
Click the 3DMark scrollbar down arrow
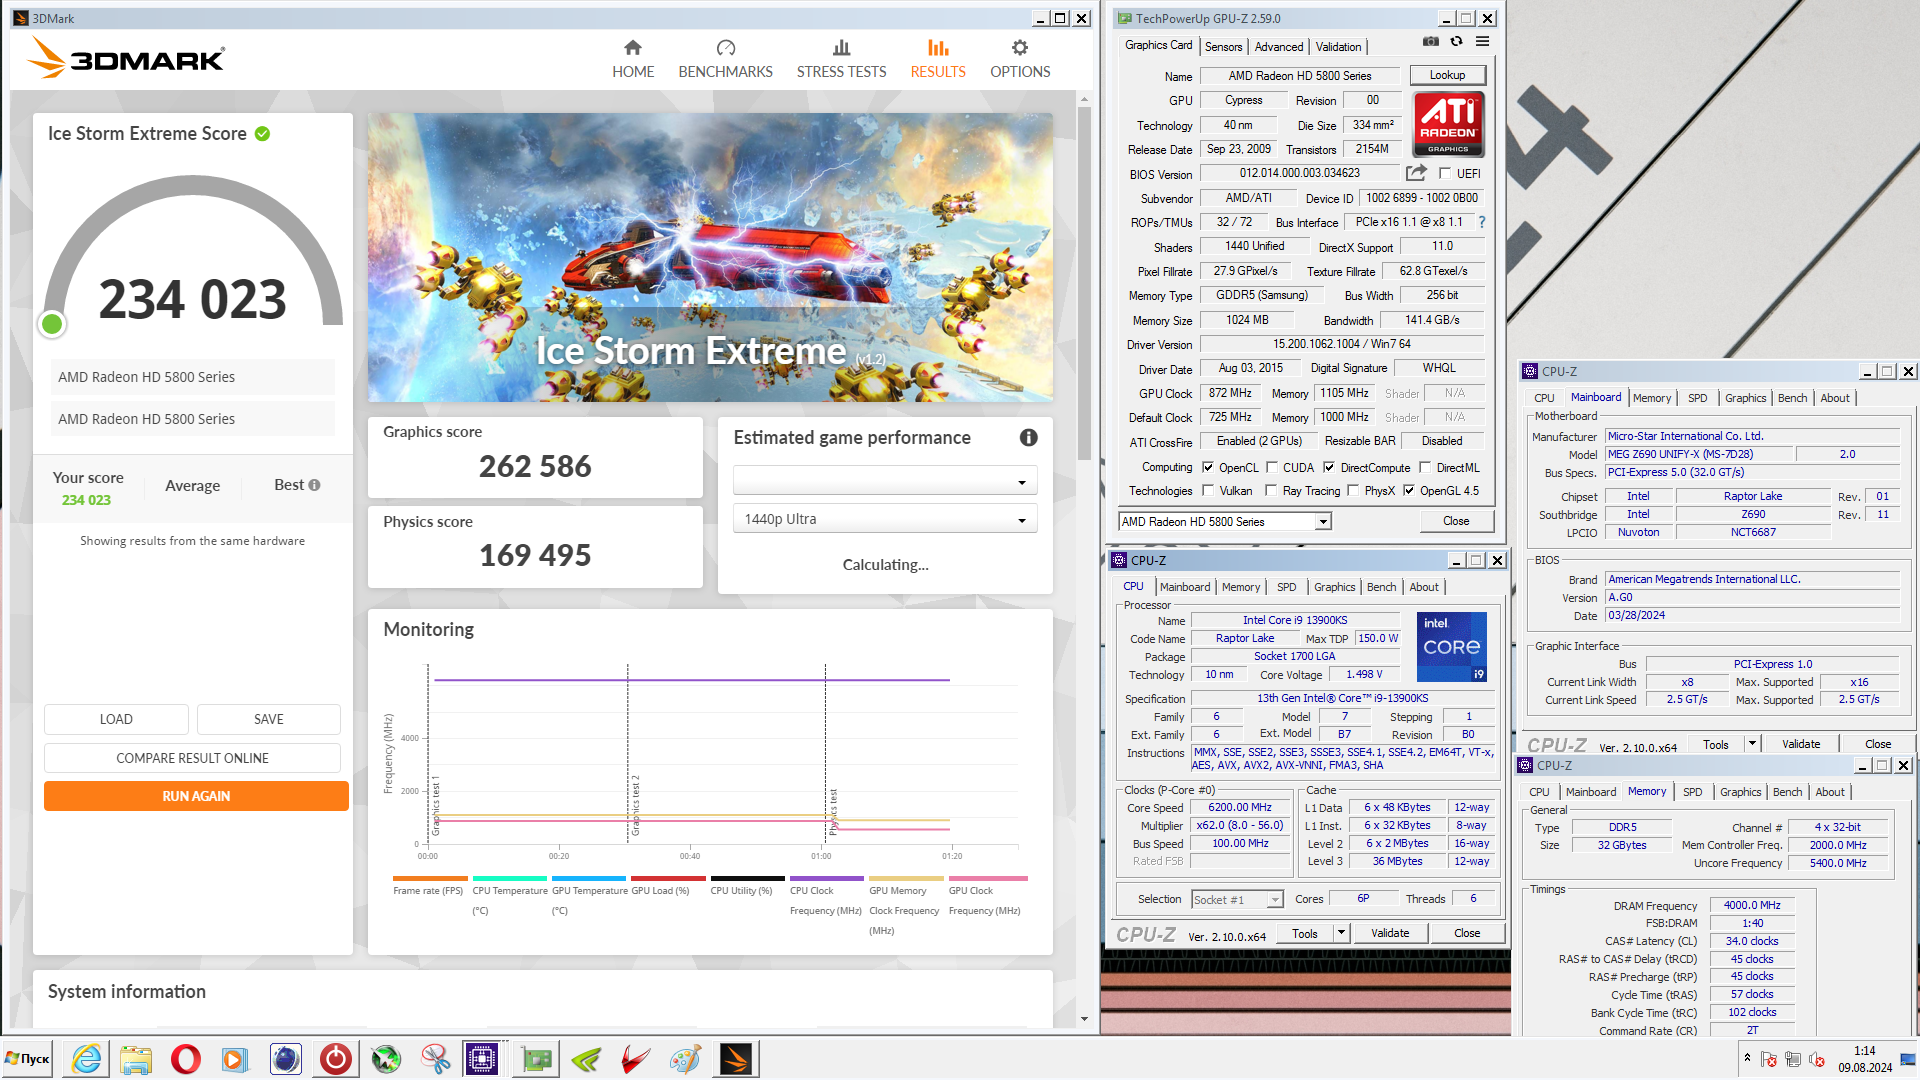(1084, 1019)
